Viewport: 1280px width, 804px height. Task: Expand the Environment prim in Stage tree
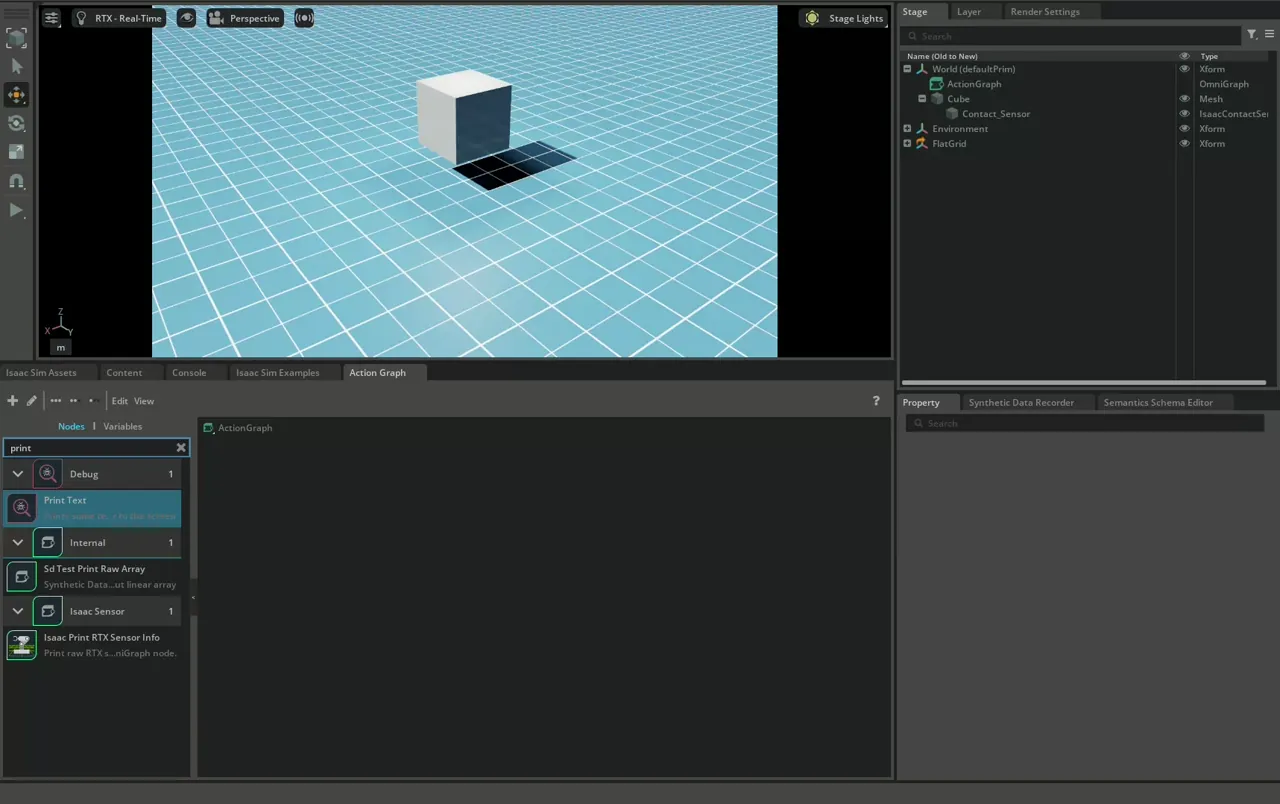tap(907, 129)
